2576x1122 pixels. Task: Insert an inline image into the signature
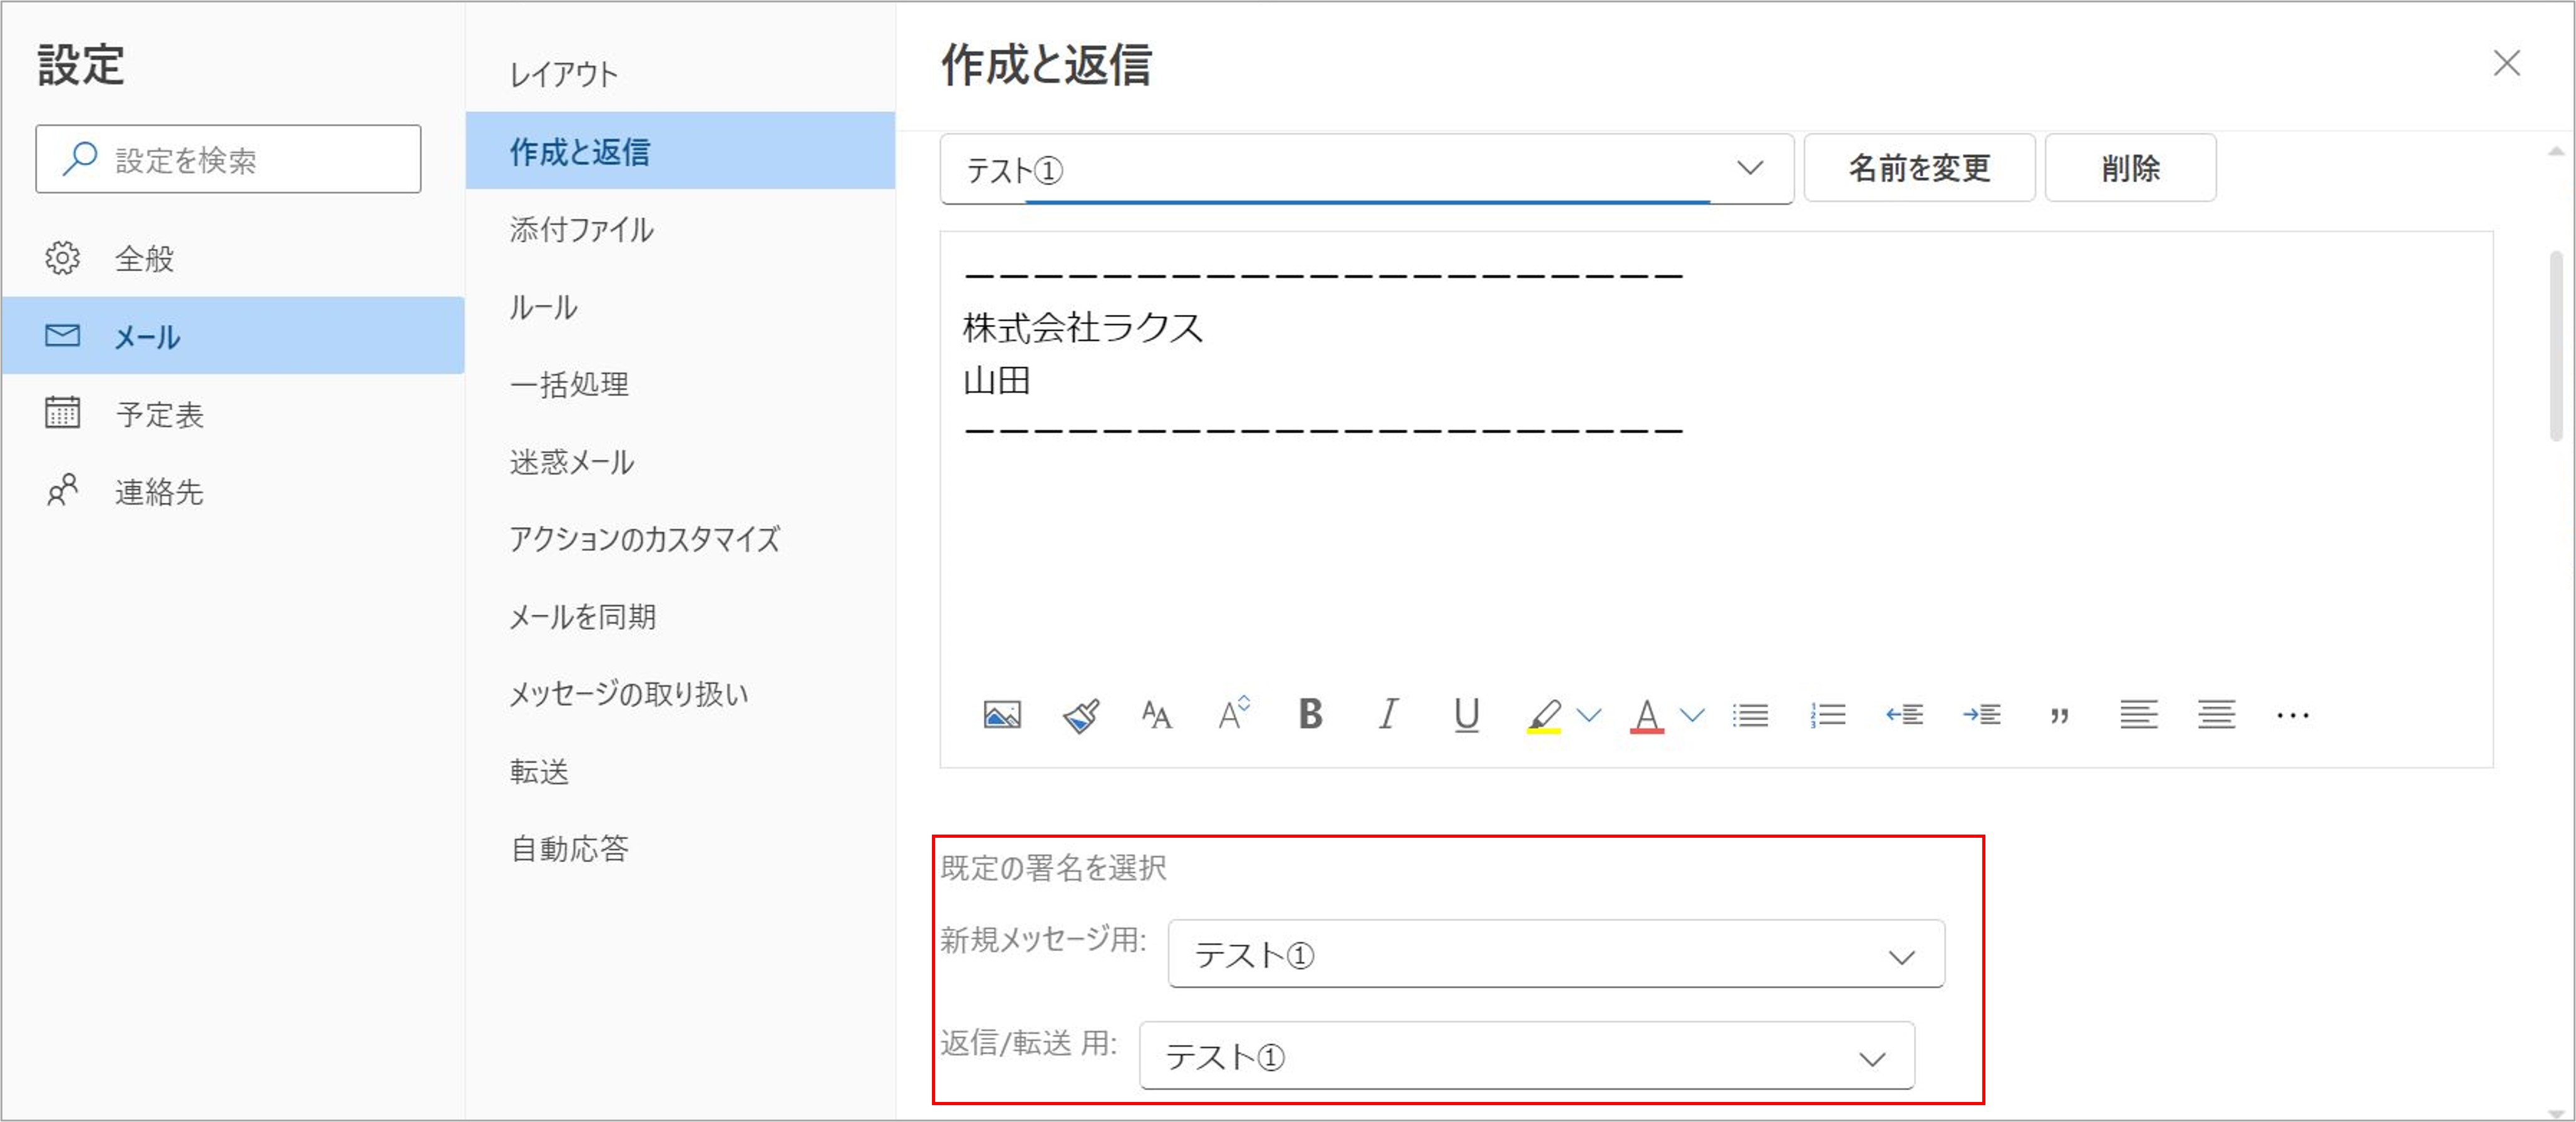tap(1002, 715)
